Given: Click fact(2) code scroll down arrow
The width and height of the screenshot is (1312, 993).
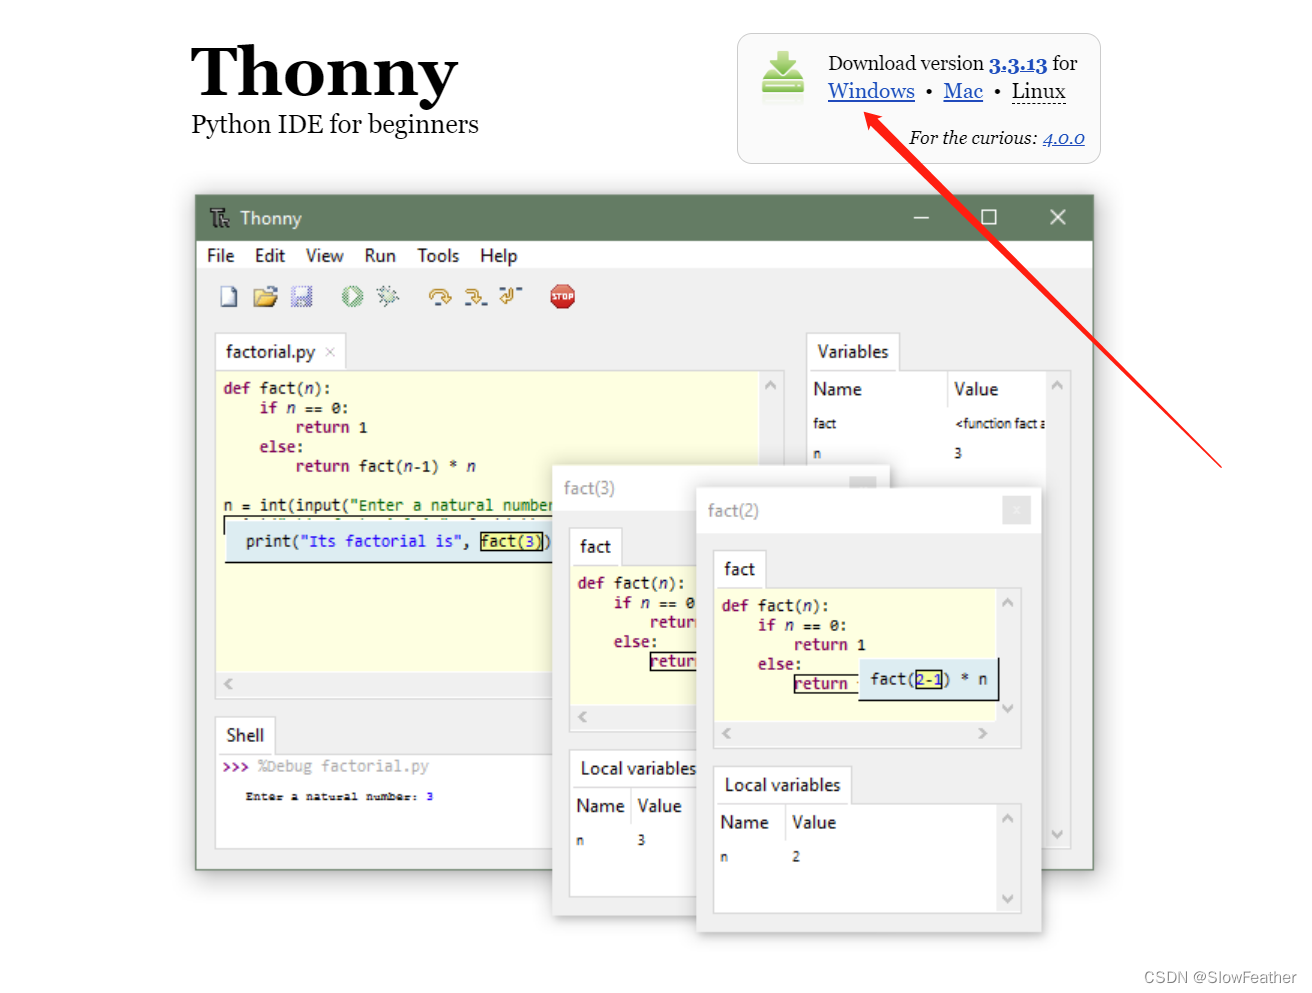Looking at the screenshot, I should tap(1008, 709).
